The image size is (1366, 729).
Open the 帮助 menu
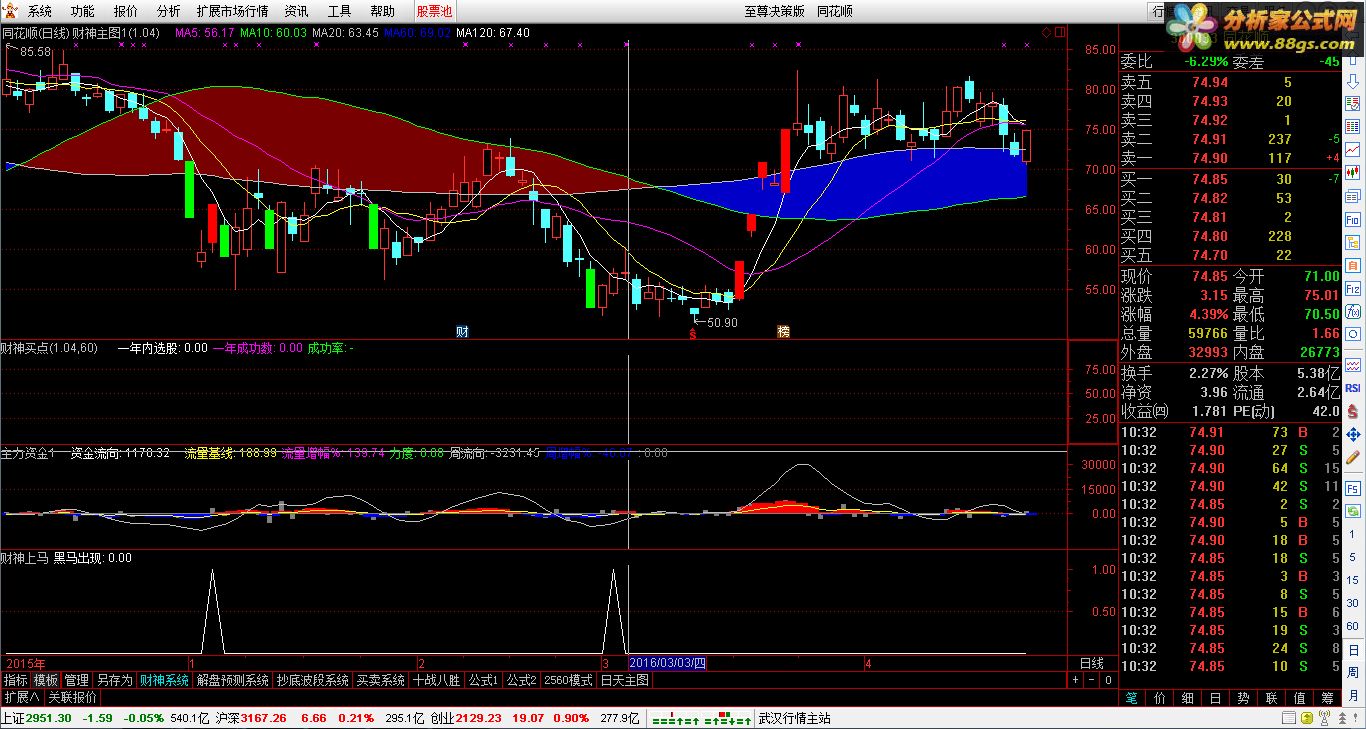[x=382, y=11]
